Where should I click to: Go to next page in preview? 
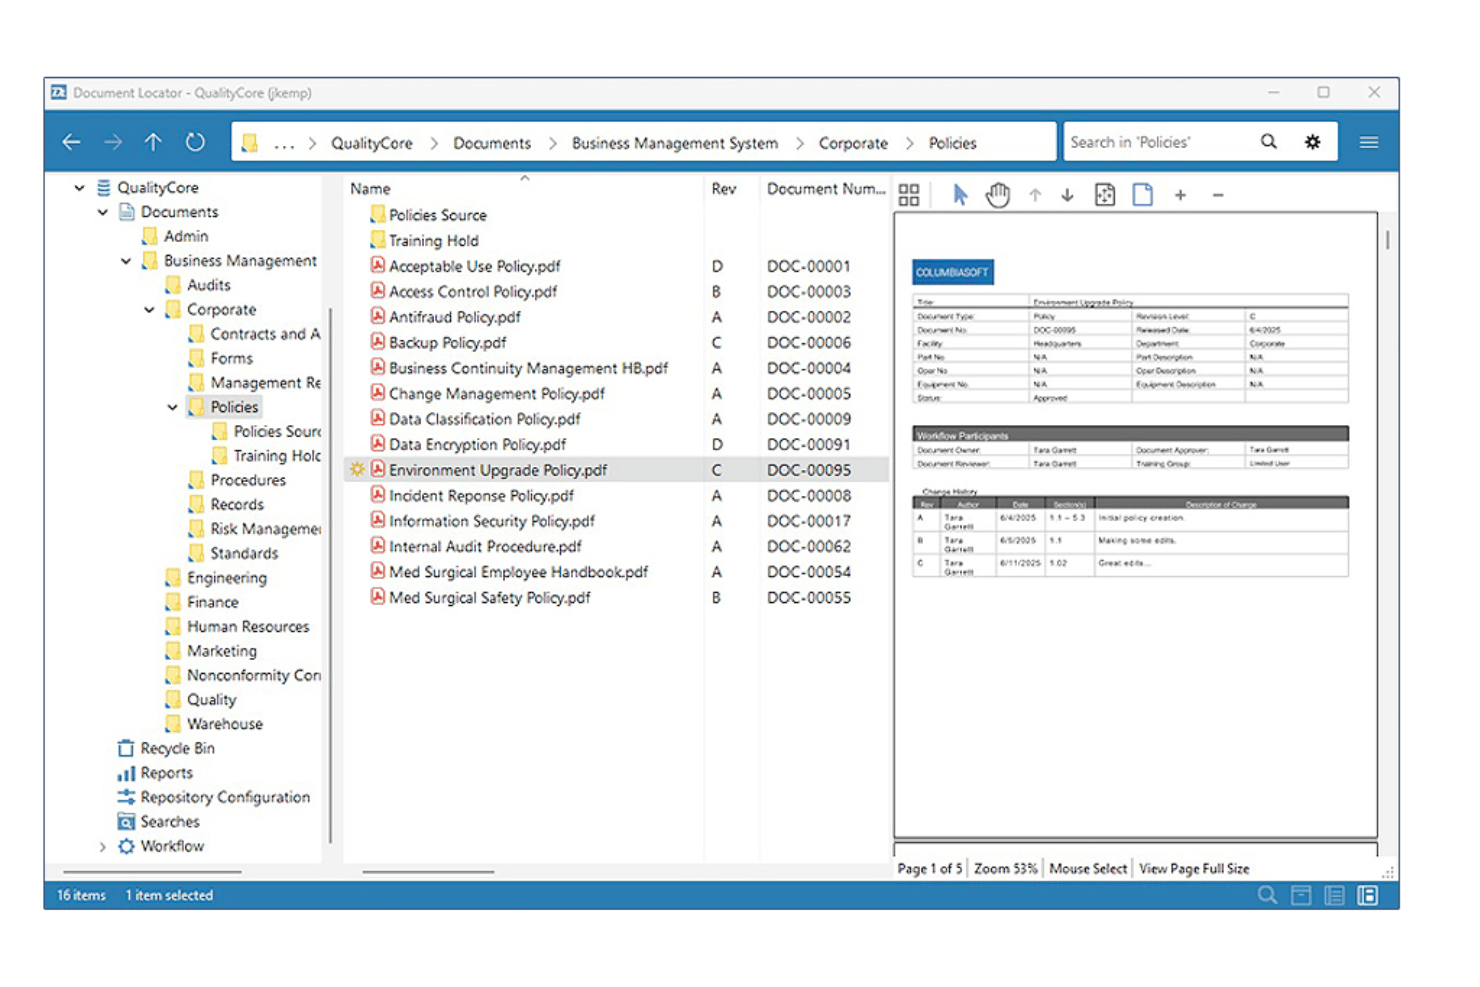[1067, 195]
